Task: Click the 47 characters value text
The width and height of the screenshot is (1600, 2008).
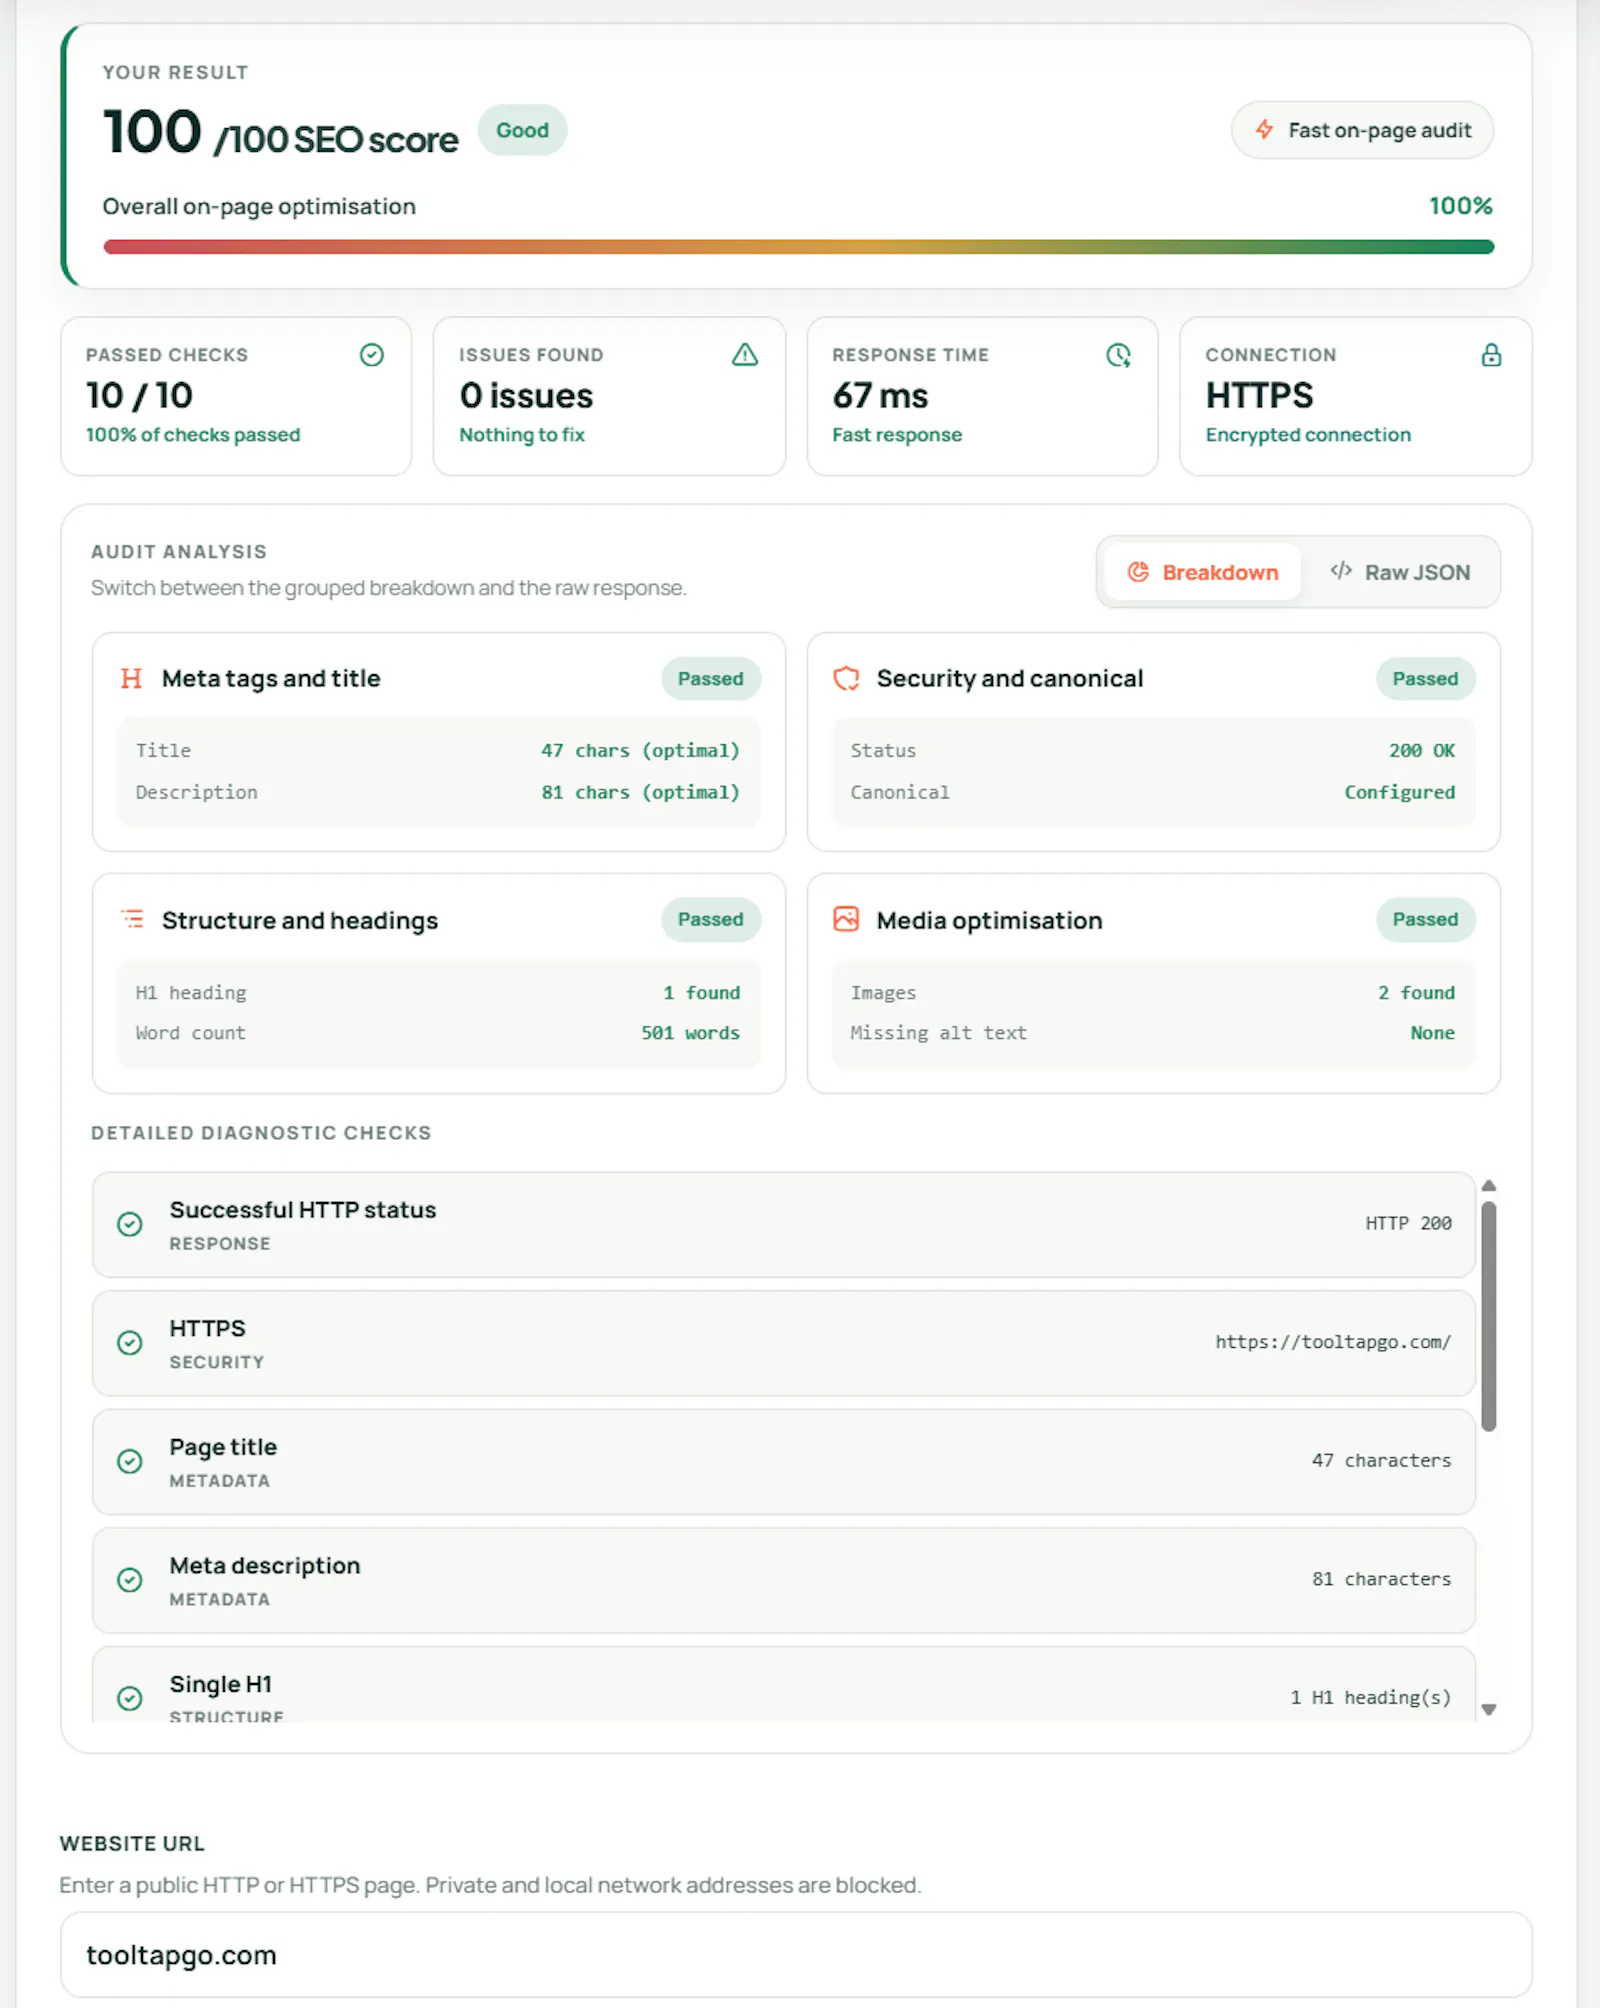Action: [x=1381, y=1461]
